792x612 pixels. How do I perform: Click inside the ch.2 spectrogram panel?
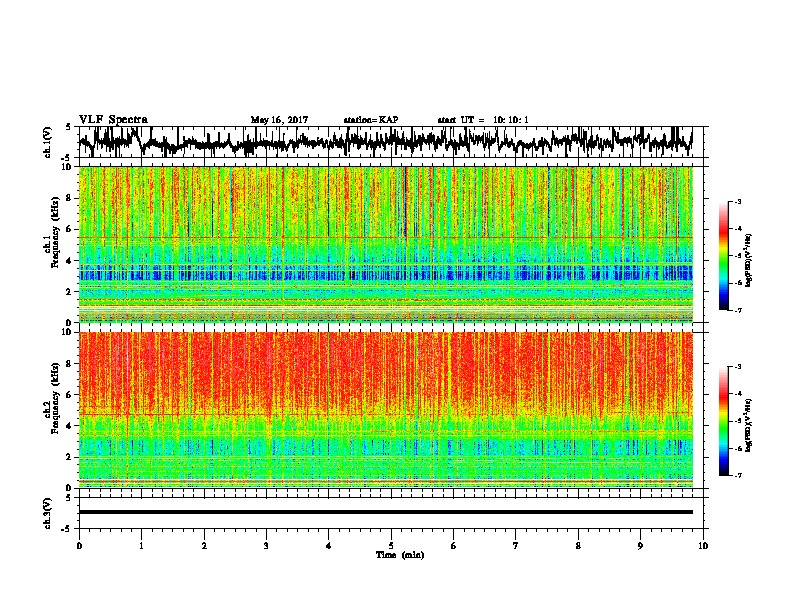tap(385, 410)
